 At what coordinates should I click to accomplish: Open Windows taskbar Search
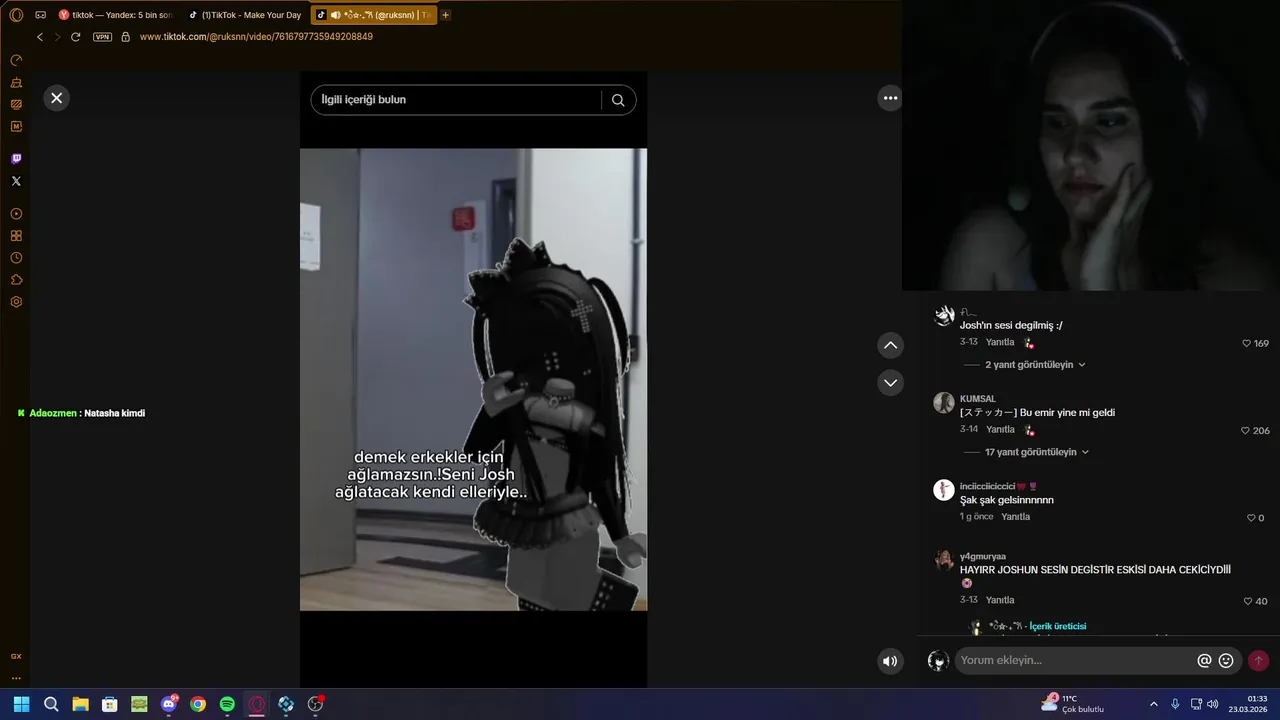pos(51,704)
